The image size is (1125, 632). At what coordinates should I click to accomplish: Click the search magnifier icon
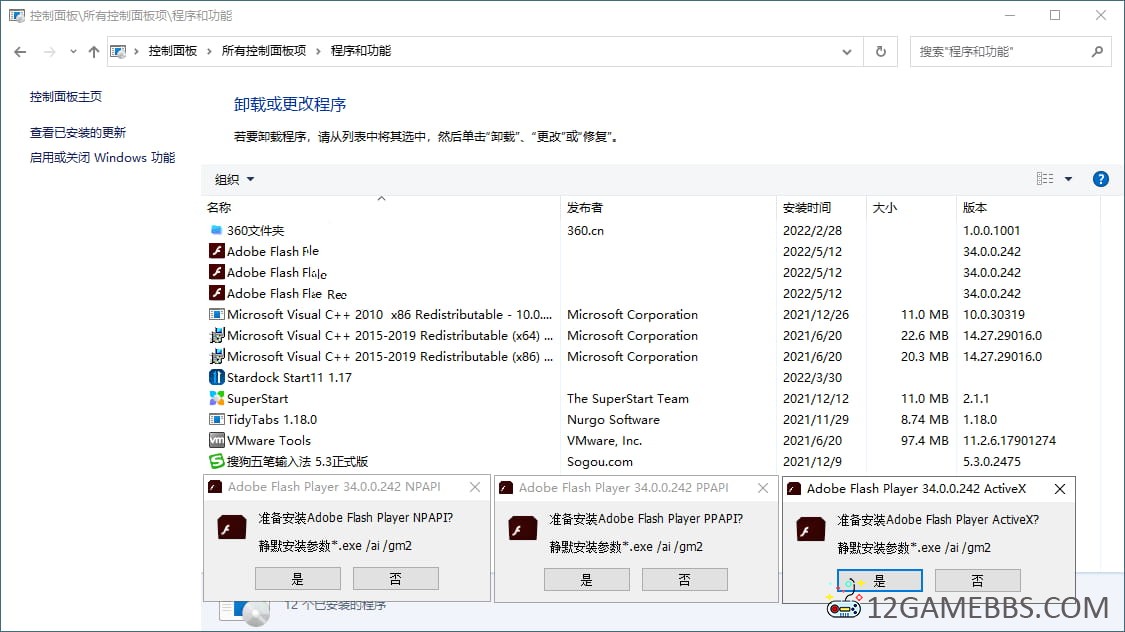coord(1097,52)
